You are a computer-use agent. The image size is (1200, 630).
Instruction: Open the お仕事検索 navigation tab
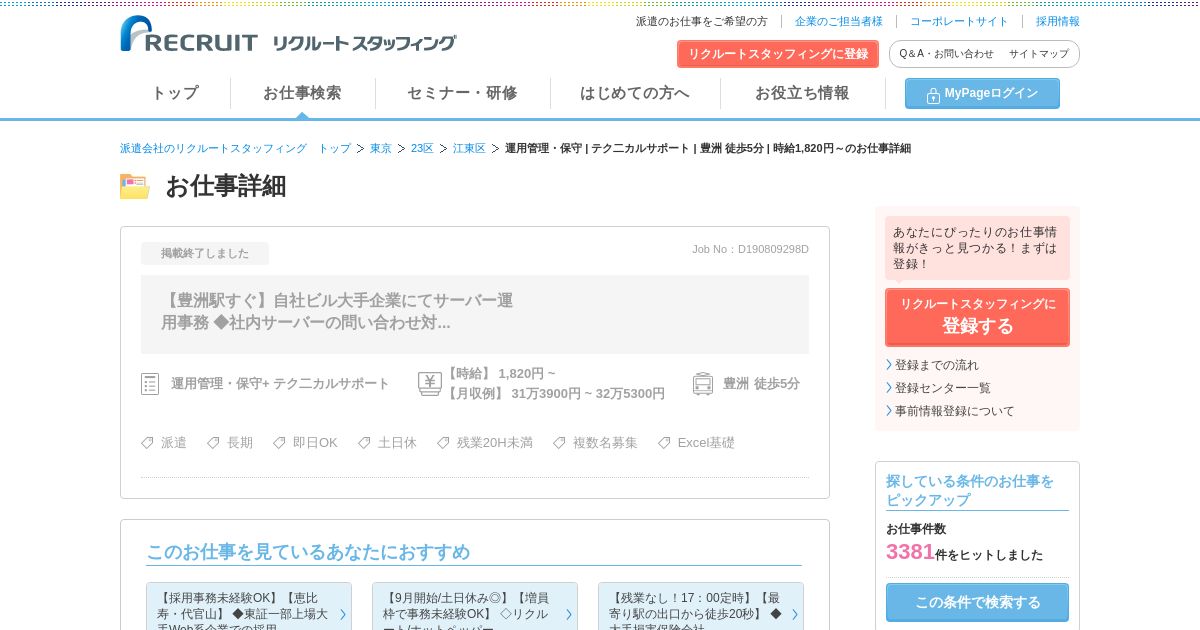click(x=302, y=93)
